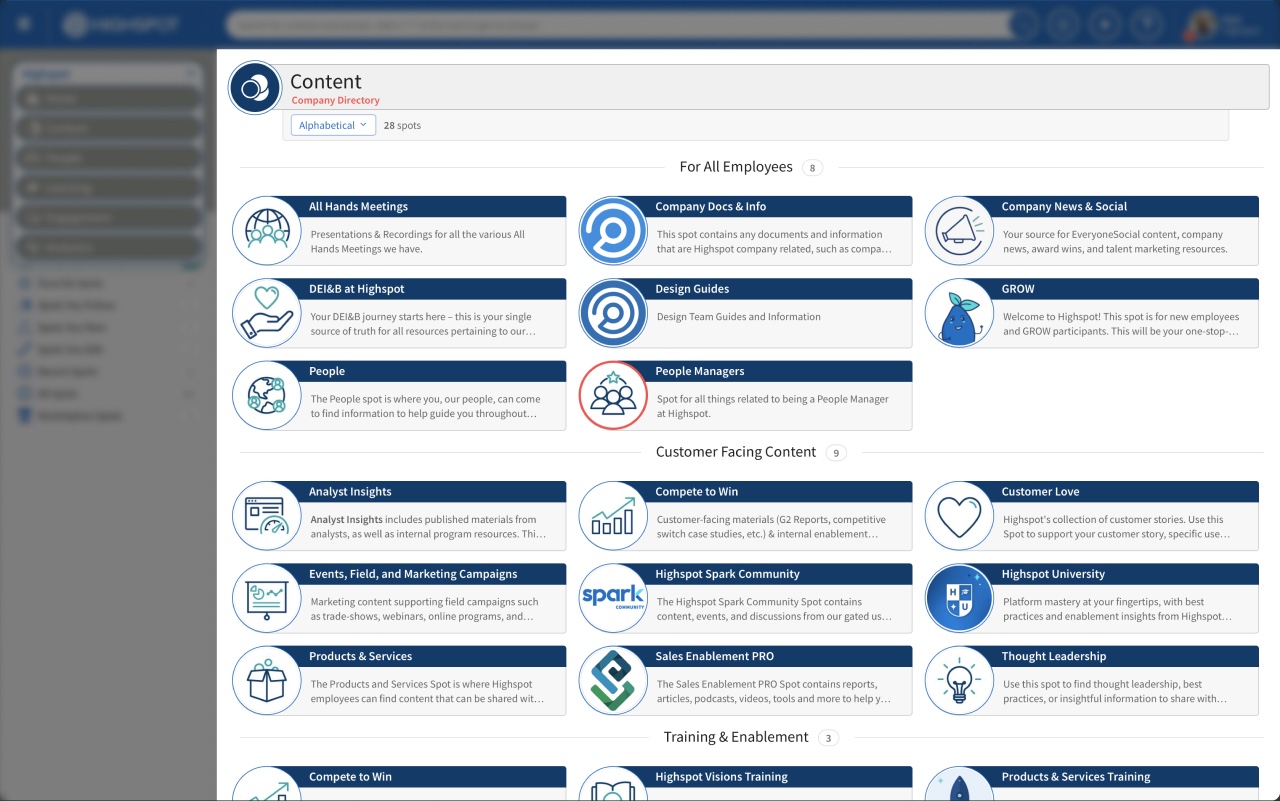Click the Content page Highspot logo icon
This screenshot has width=1280, height=801.
[255, 88]
